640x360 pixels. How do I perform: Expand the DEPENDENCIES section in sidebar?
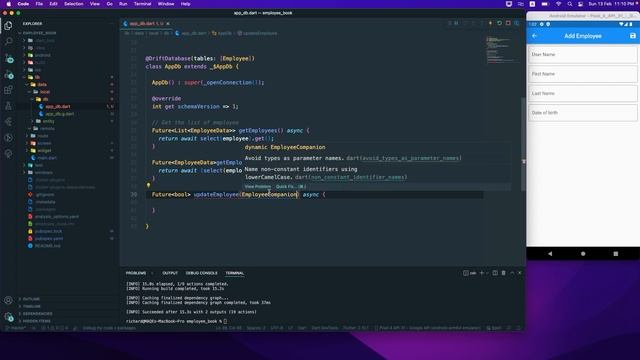pos(37,314)
